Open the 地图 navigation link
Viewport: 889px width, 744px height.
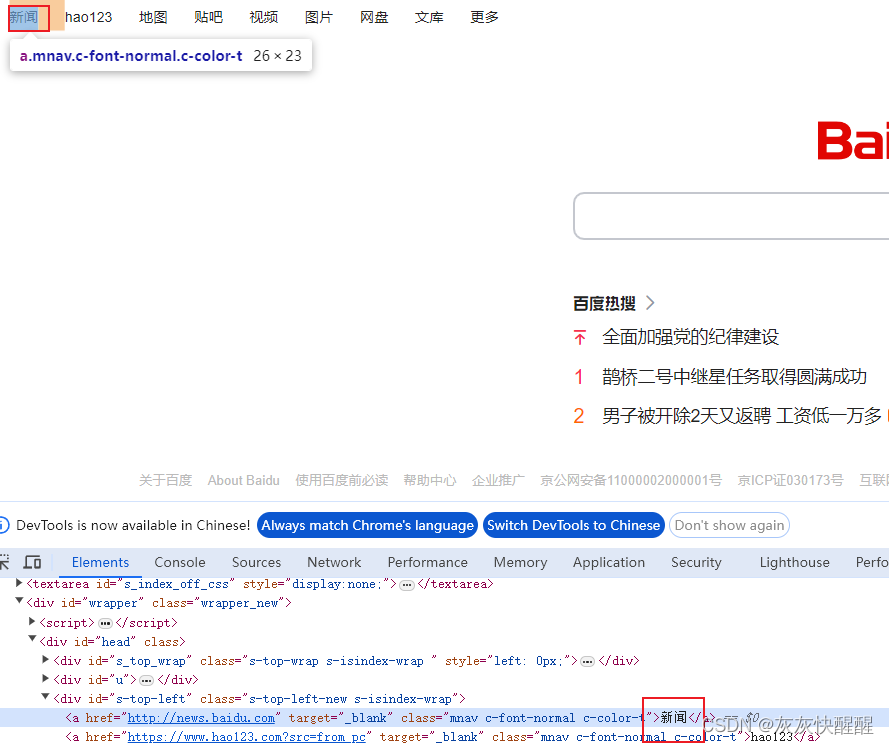pyautogui.click(x=153, y=17)
